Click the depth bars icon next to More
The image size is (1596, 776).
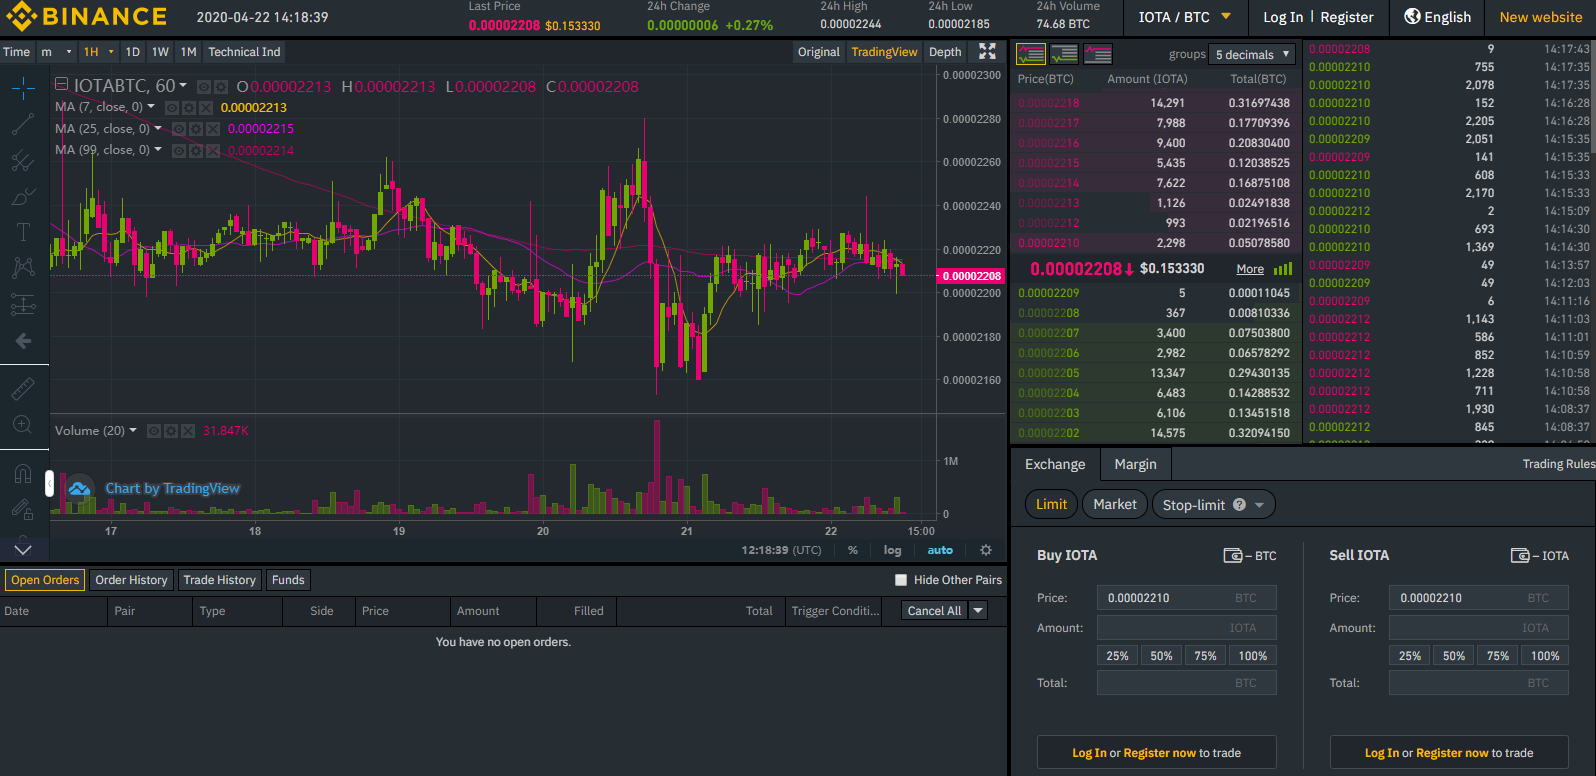(1283, 269)
